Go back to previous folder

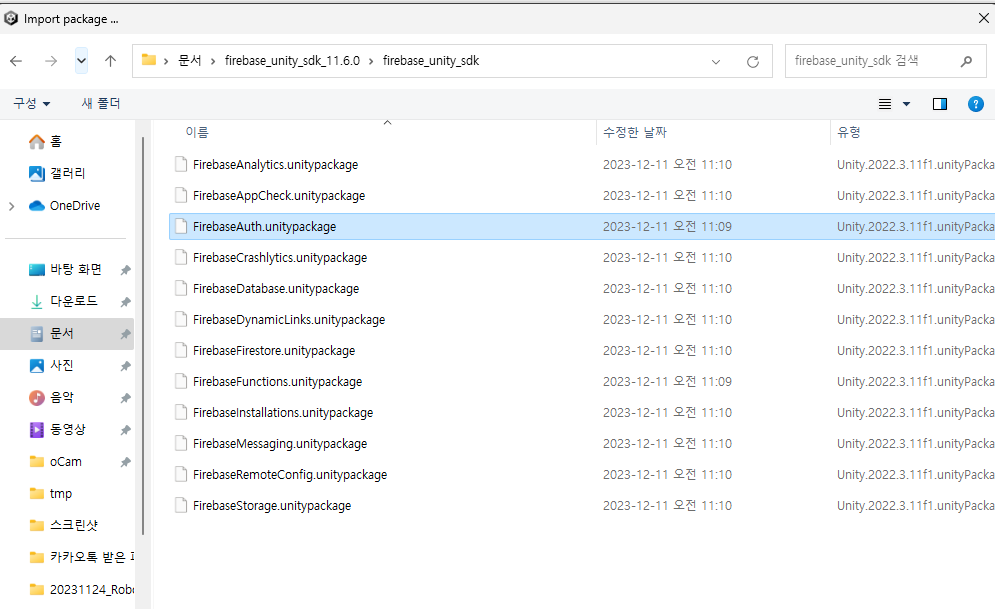pyautogui.click(x=16, y=61)
